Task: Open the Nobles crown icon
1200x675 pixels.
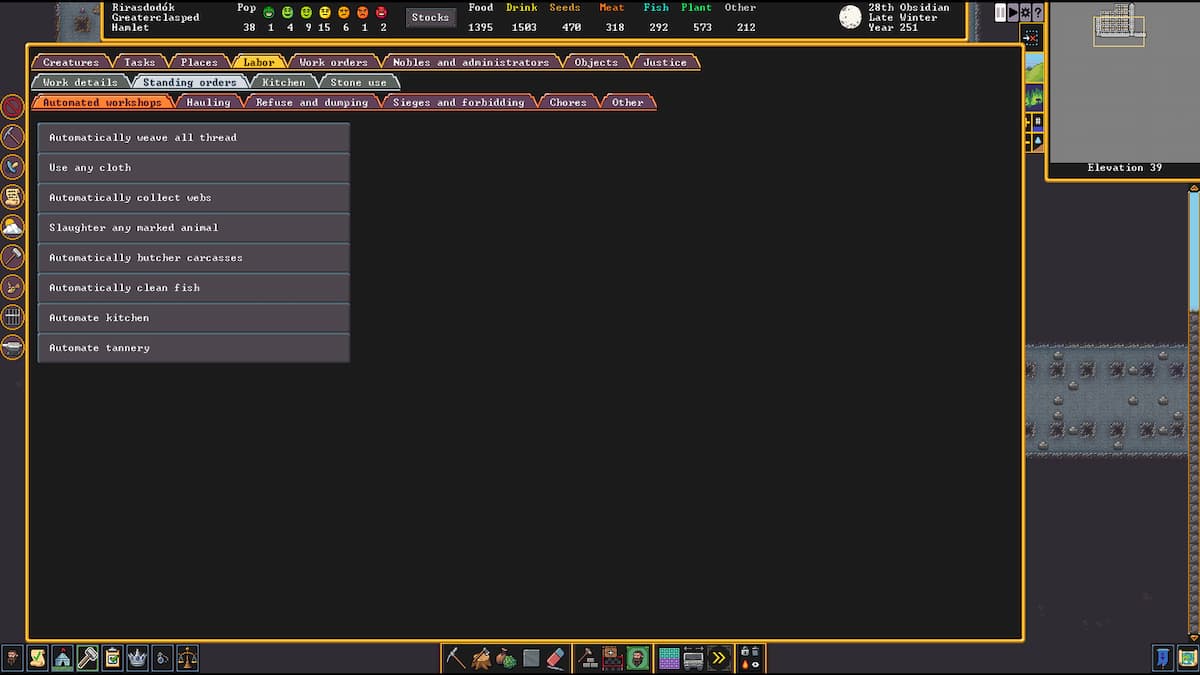Action: click(137, 658)
